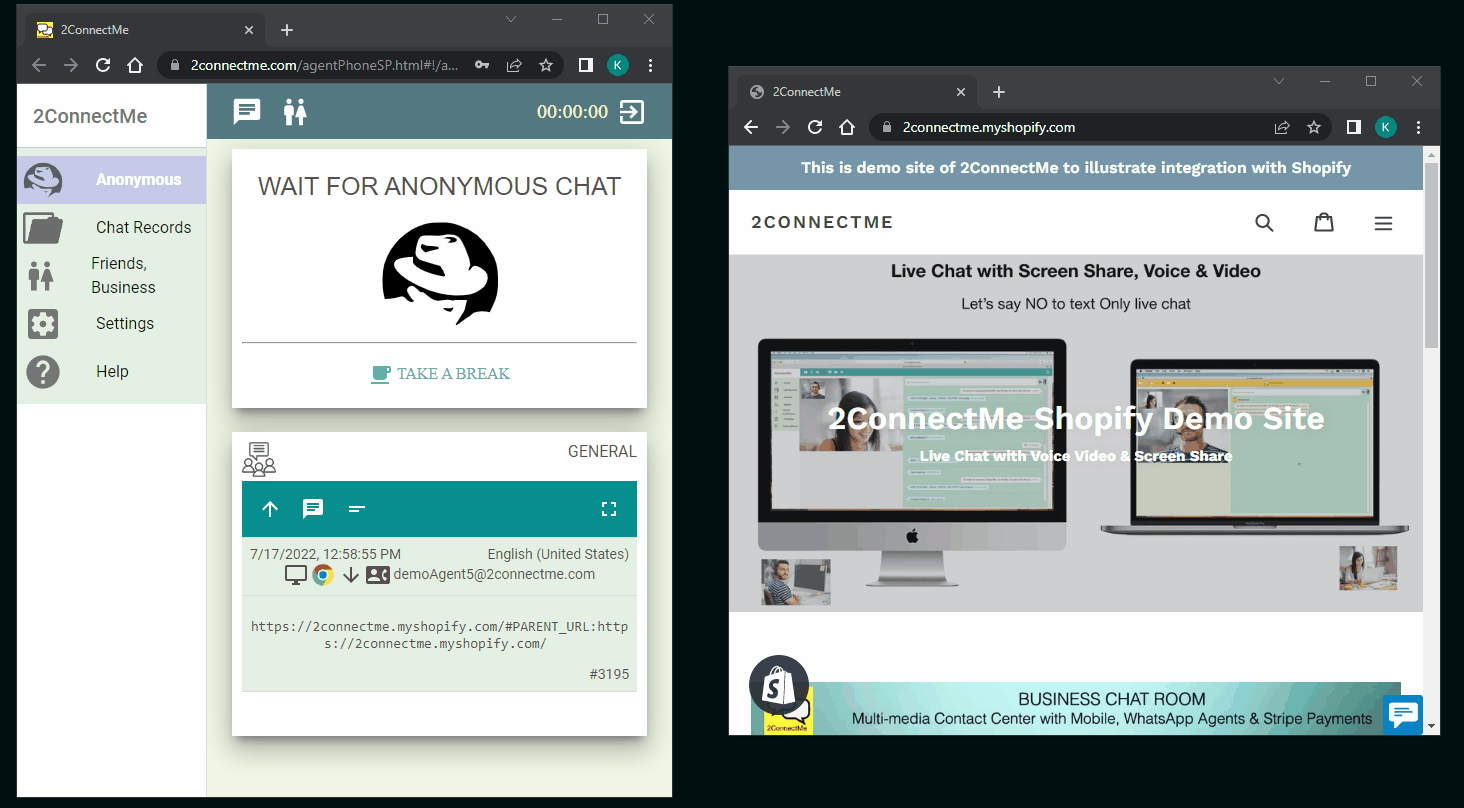Click the 2ConnectMe Shopify Demo Site heading

pos(1076,418)
